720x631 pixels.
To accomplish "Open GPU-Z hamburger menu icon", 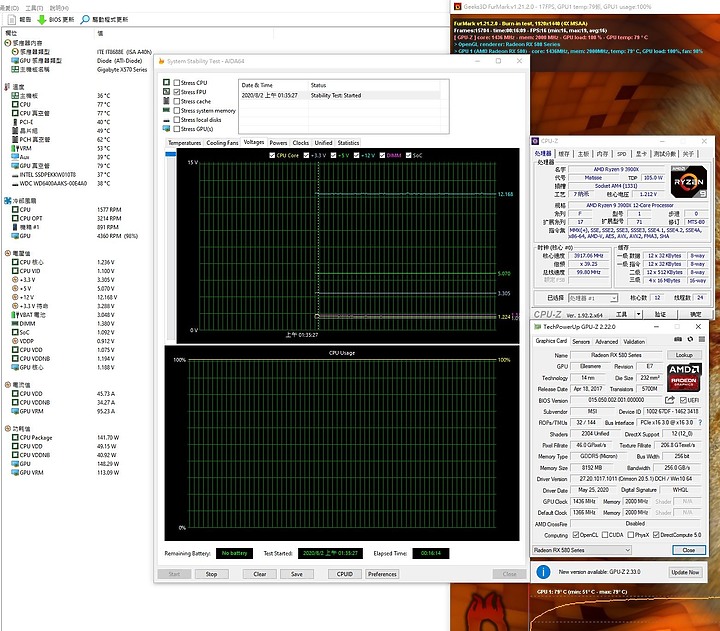I will click(702, 339).
